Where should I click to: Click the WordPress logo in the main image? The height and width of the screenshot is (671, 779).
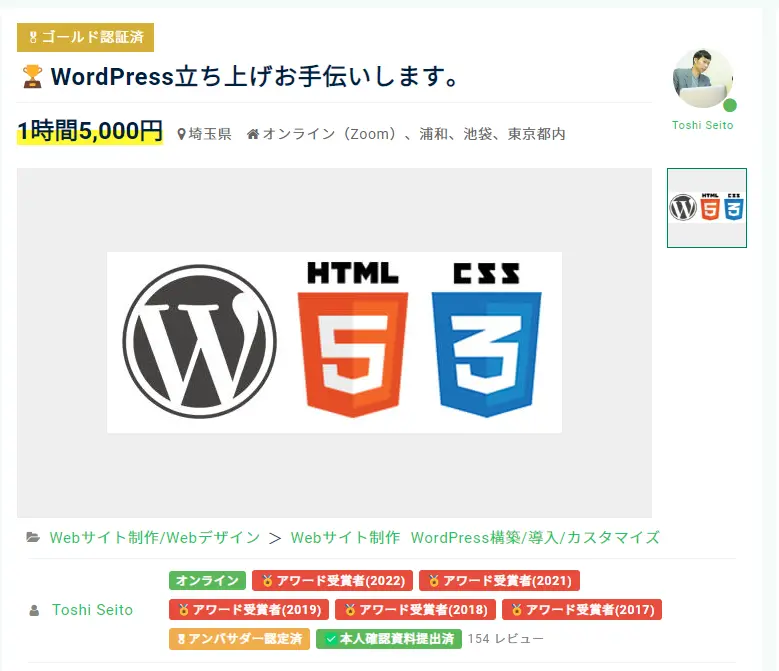click(200, 341)
